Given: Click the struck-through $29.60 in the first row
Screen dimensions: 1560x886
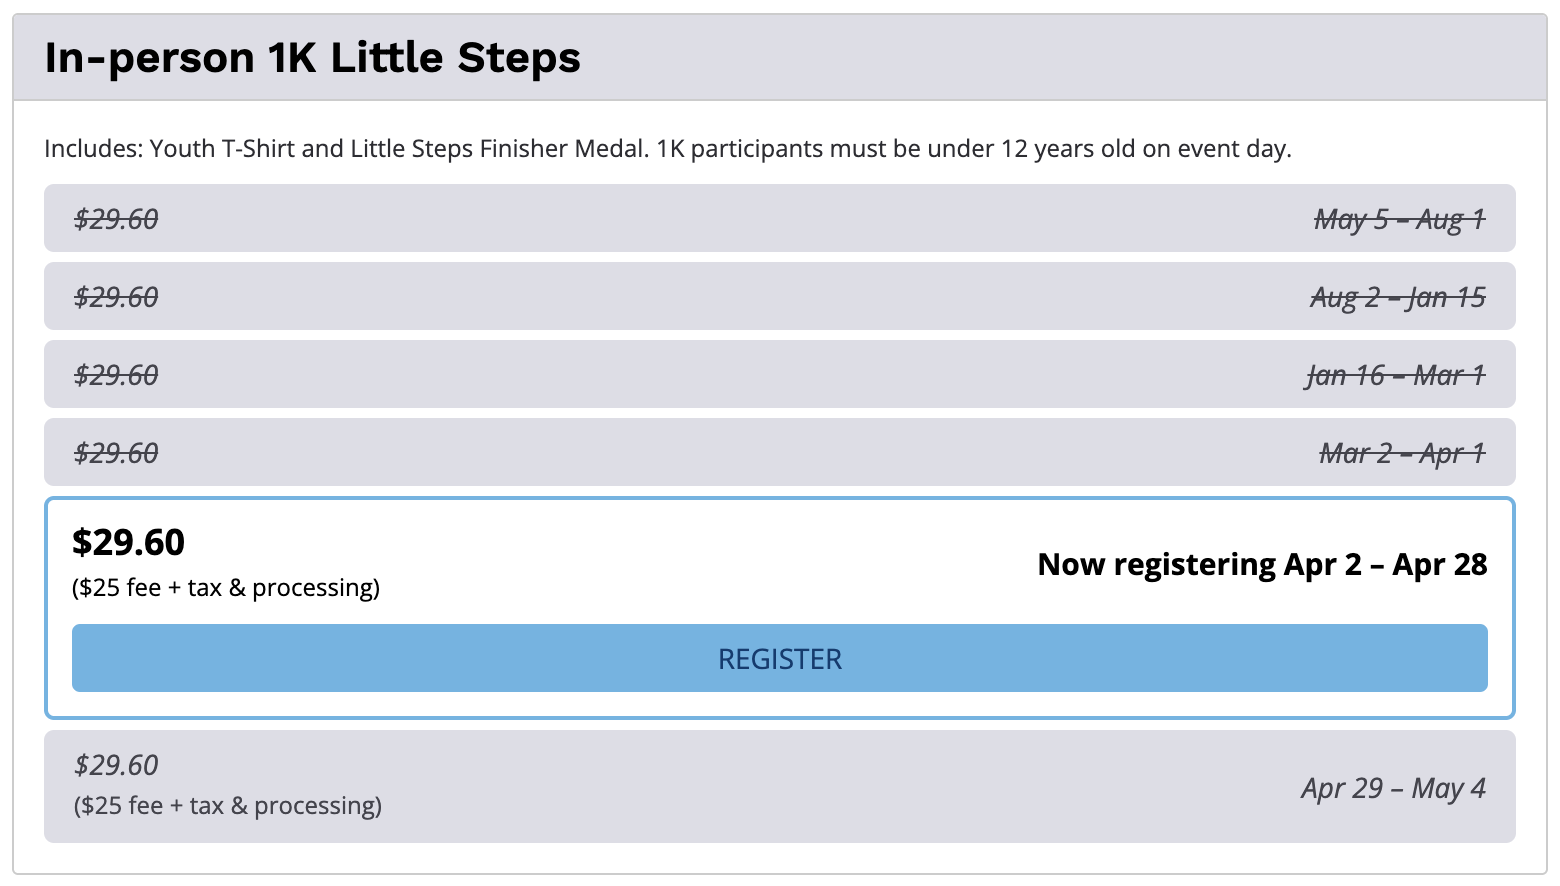Looking at the screenshot, I should coord(116,219).
